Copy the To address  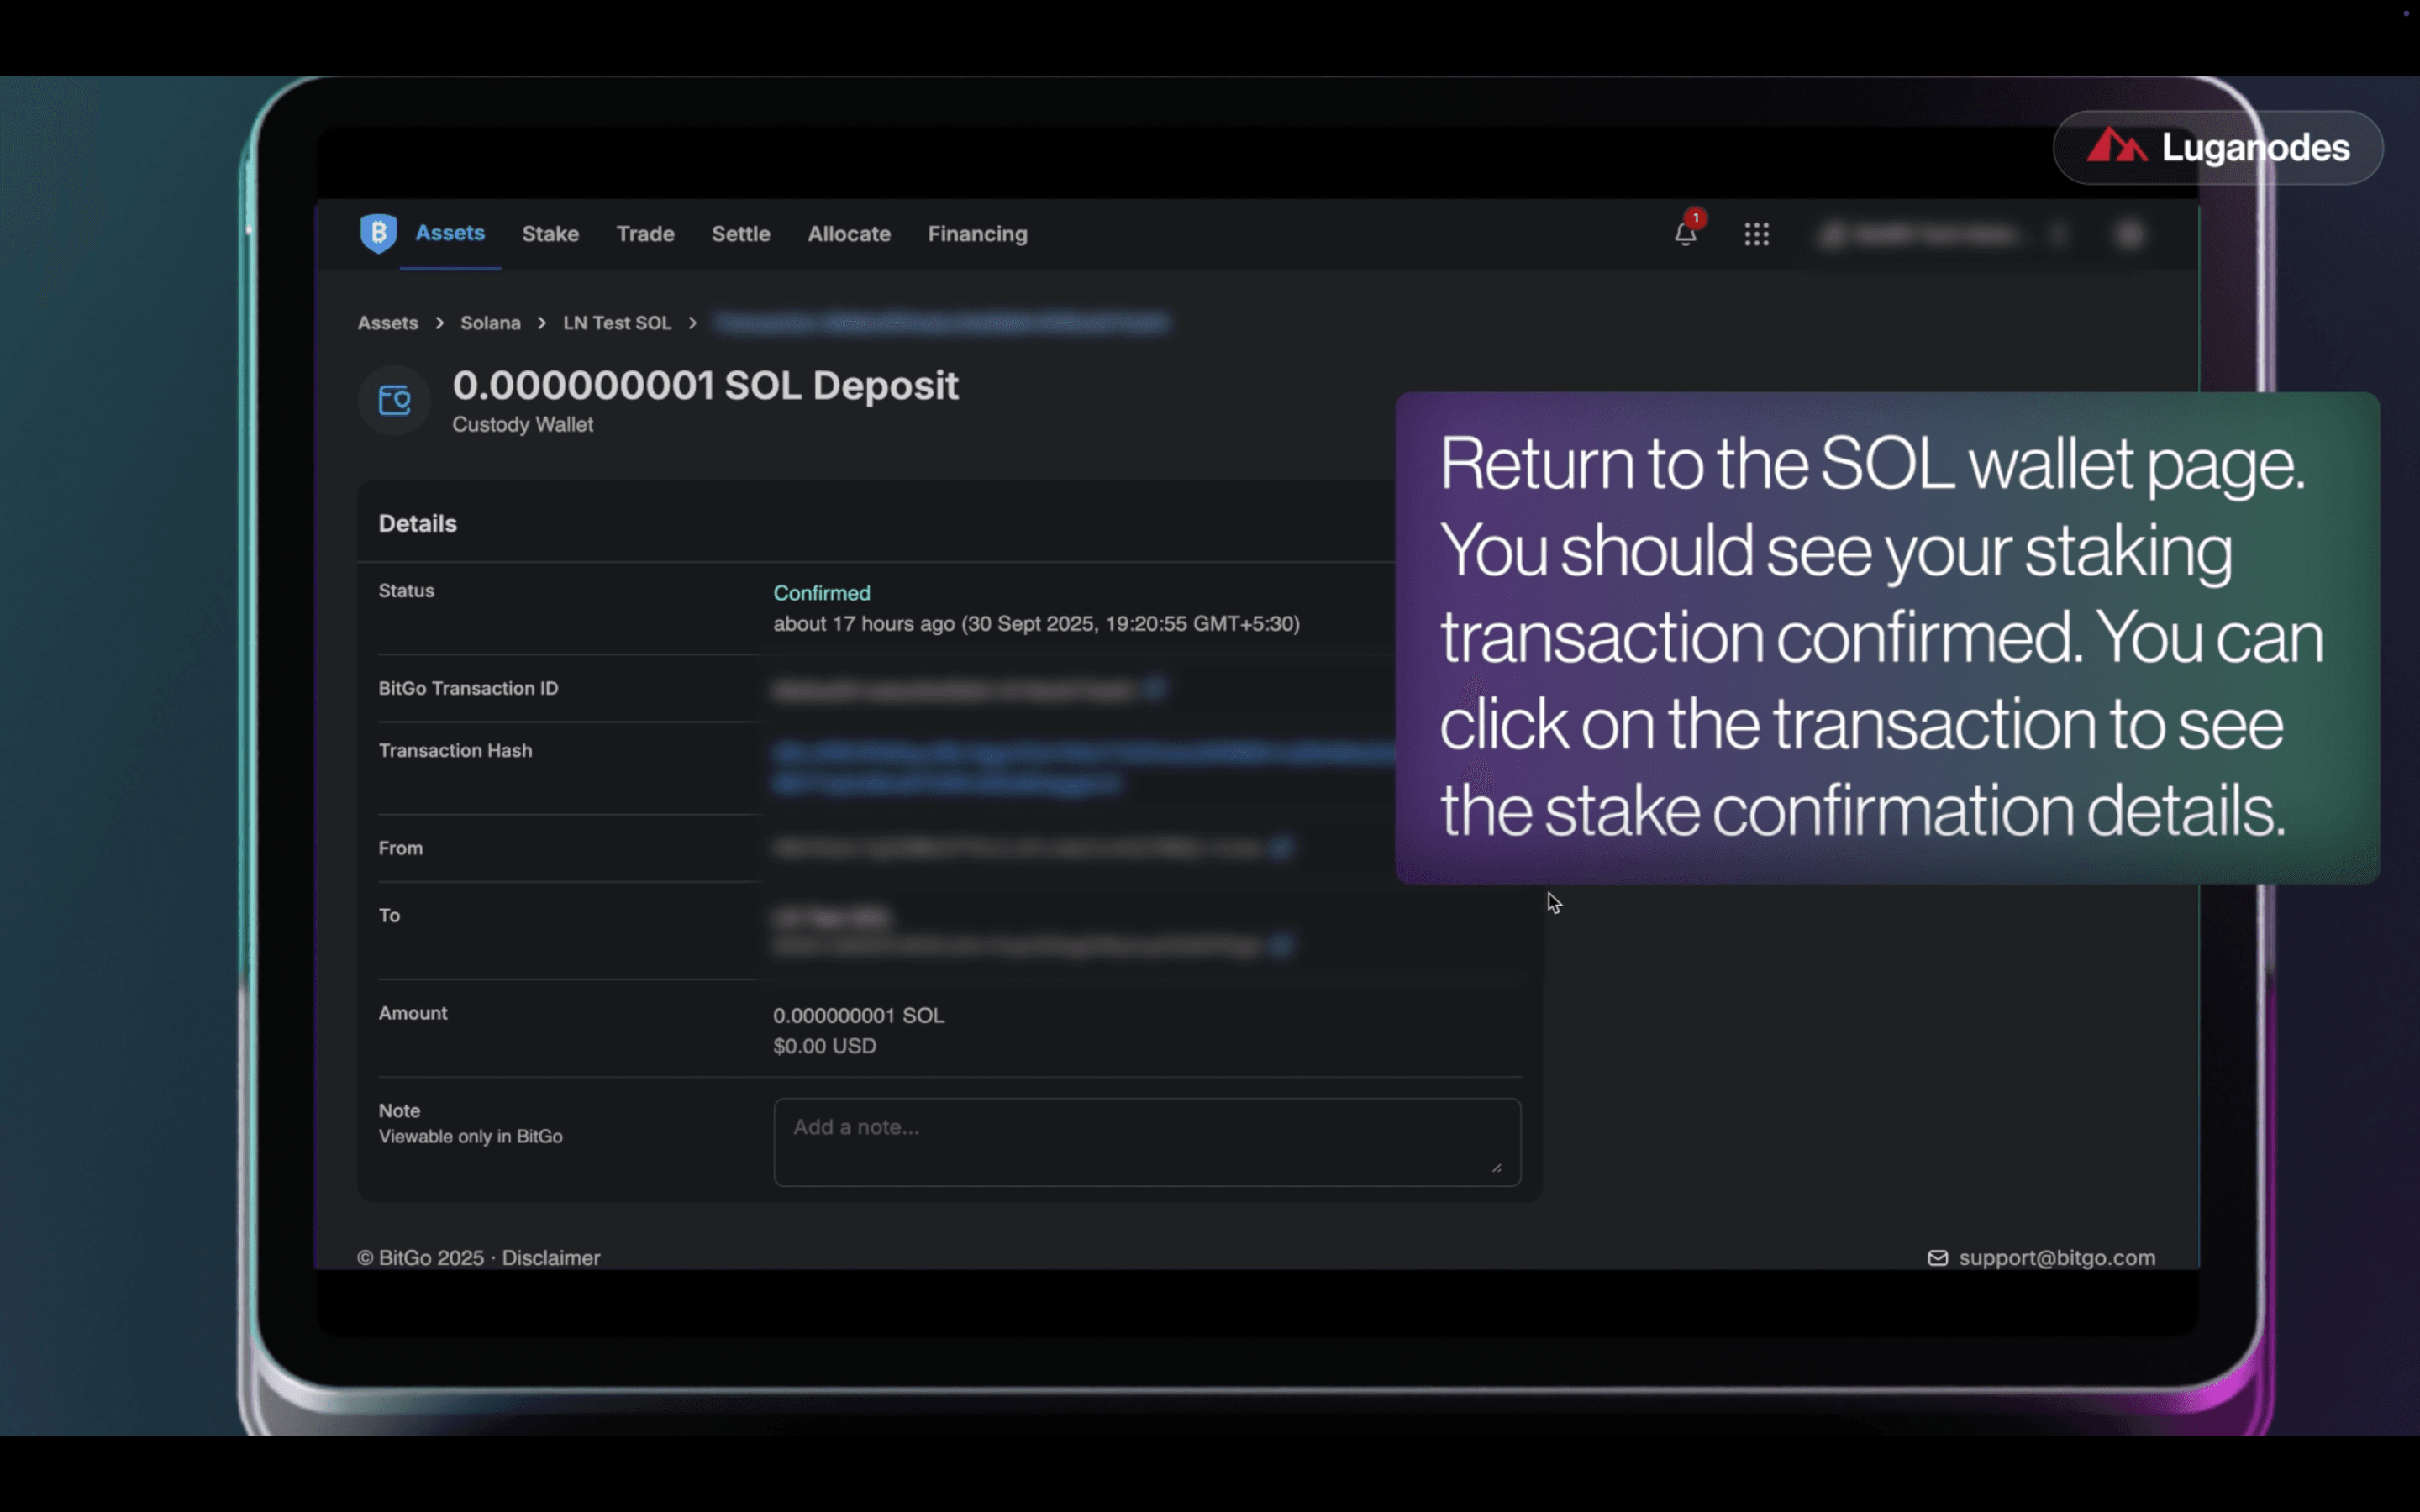(x=1281, y=944)
